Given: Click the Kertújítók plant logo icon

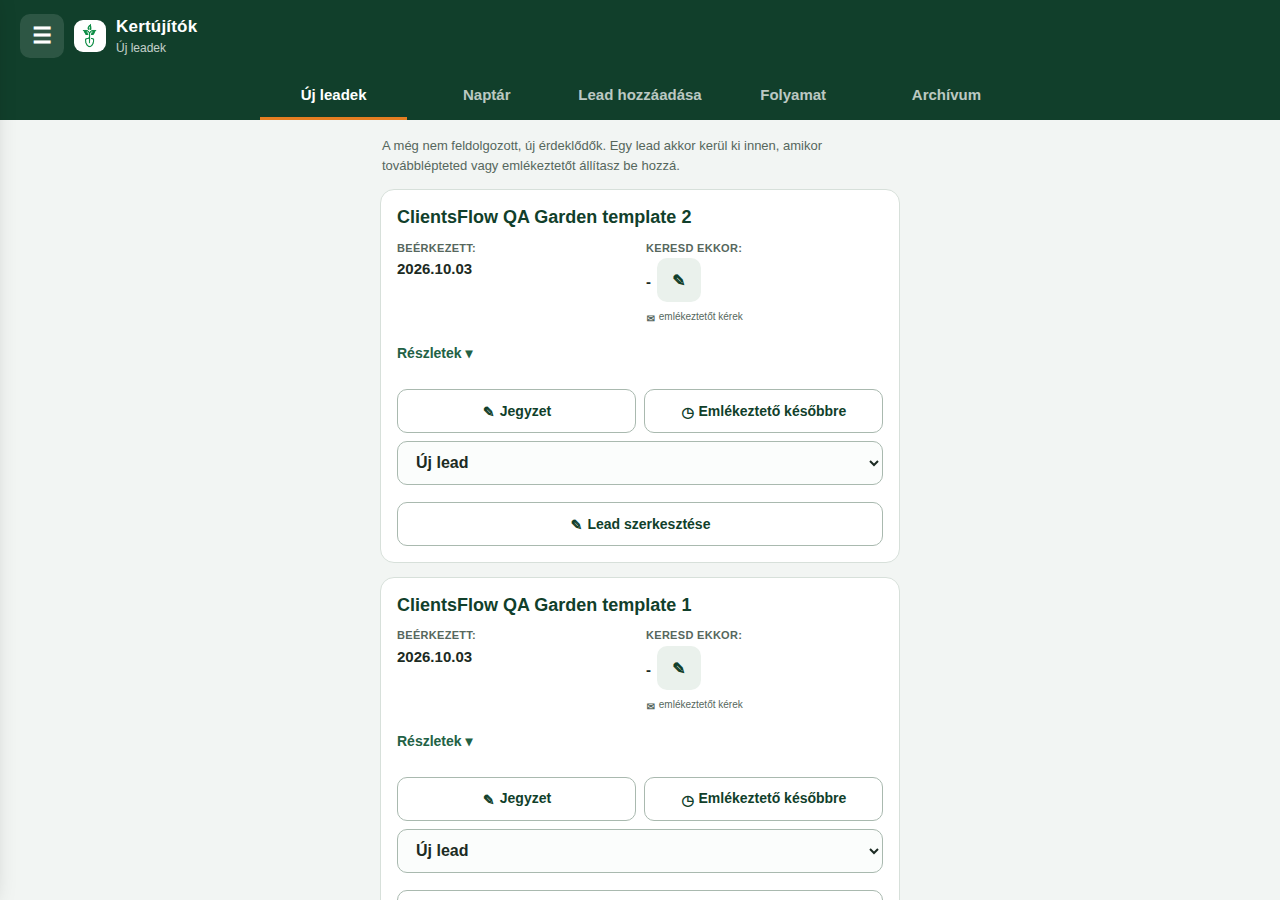Looking at the screenshot, I should pyautogui.click(x=90, y=36).
